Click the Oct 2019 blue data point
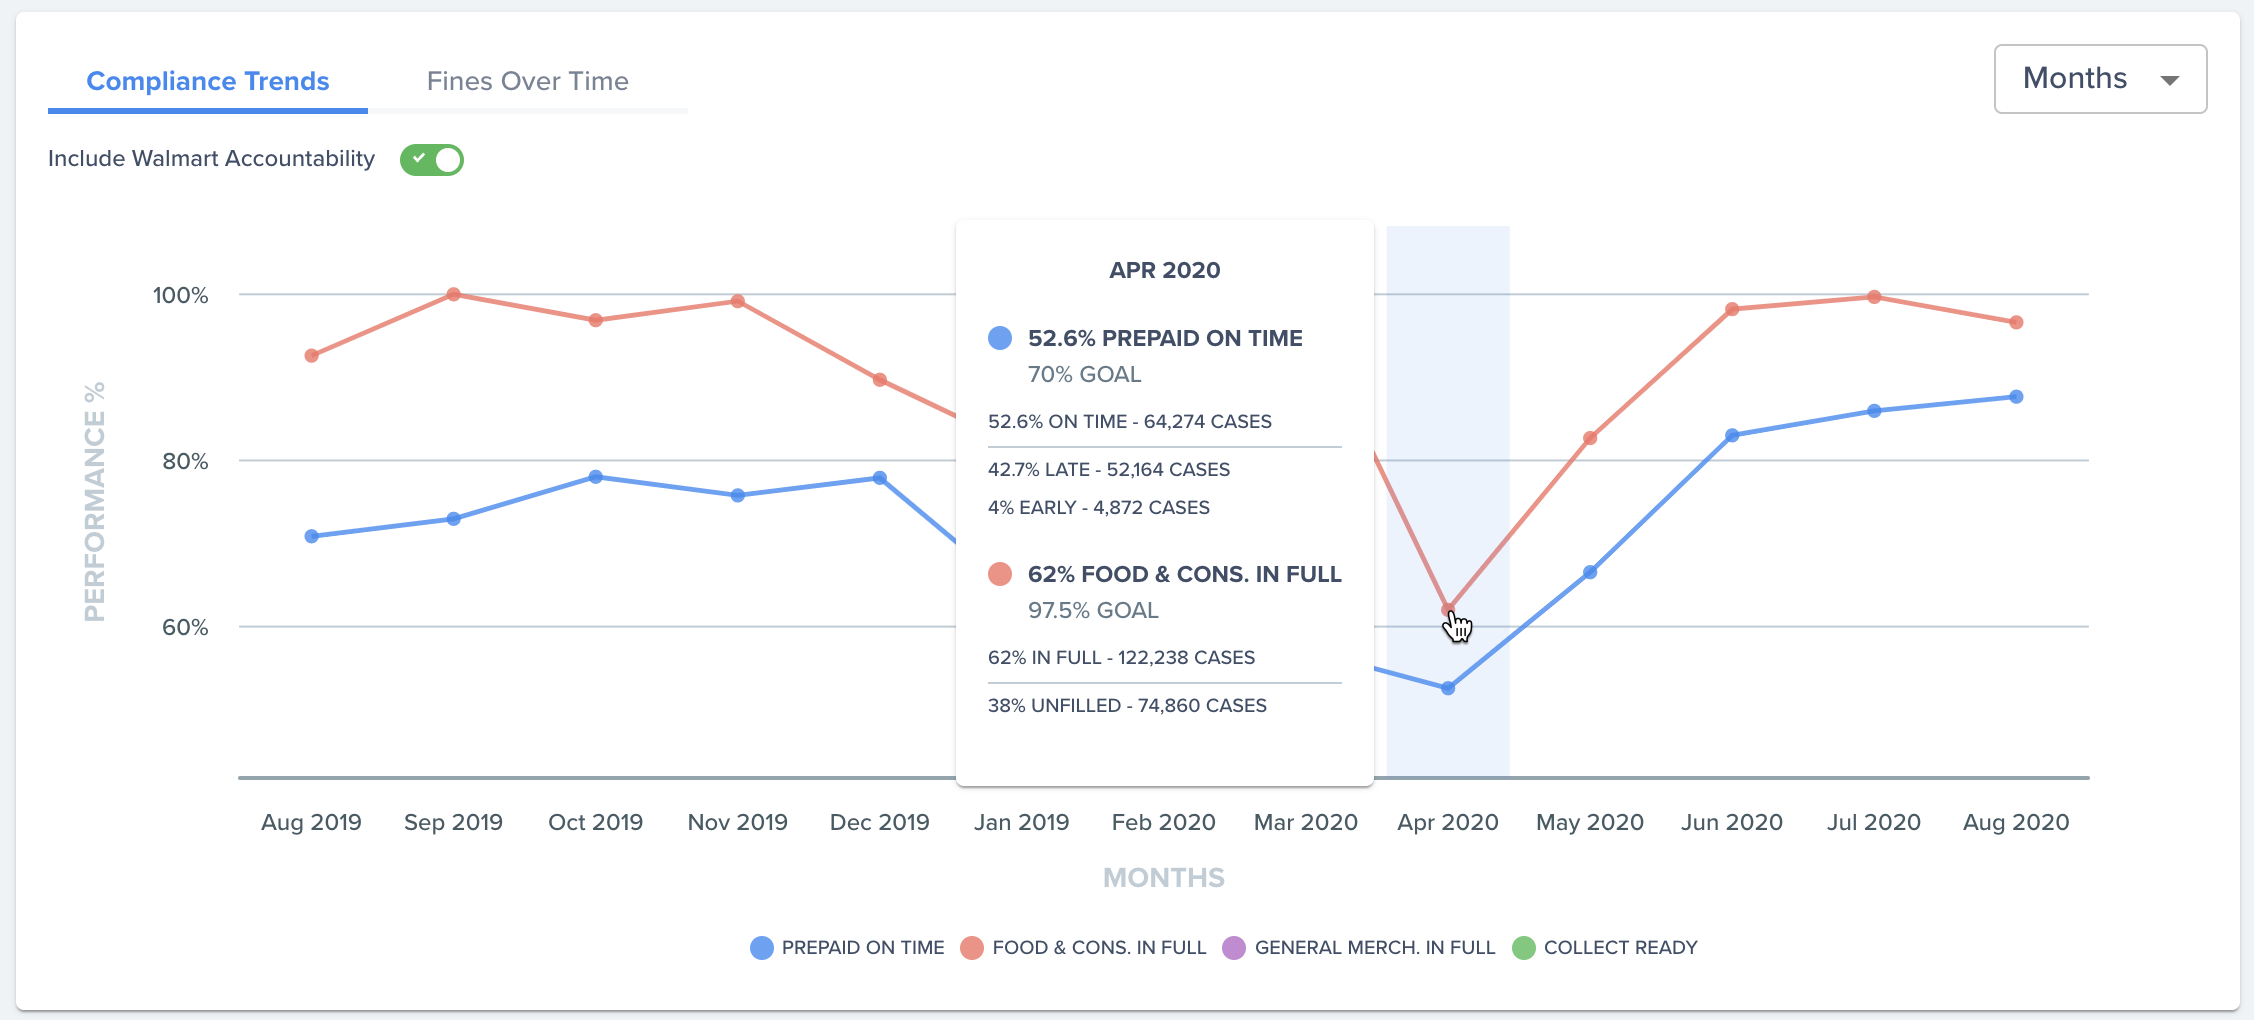Screen dimensions: 2254x1020 coord(596,477)
